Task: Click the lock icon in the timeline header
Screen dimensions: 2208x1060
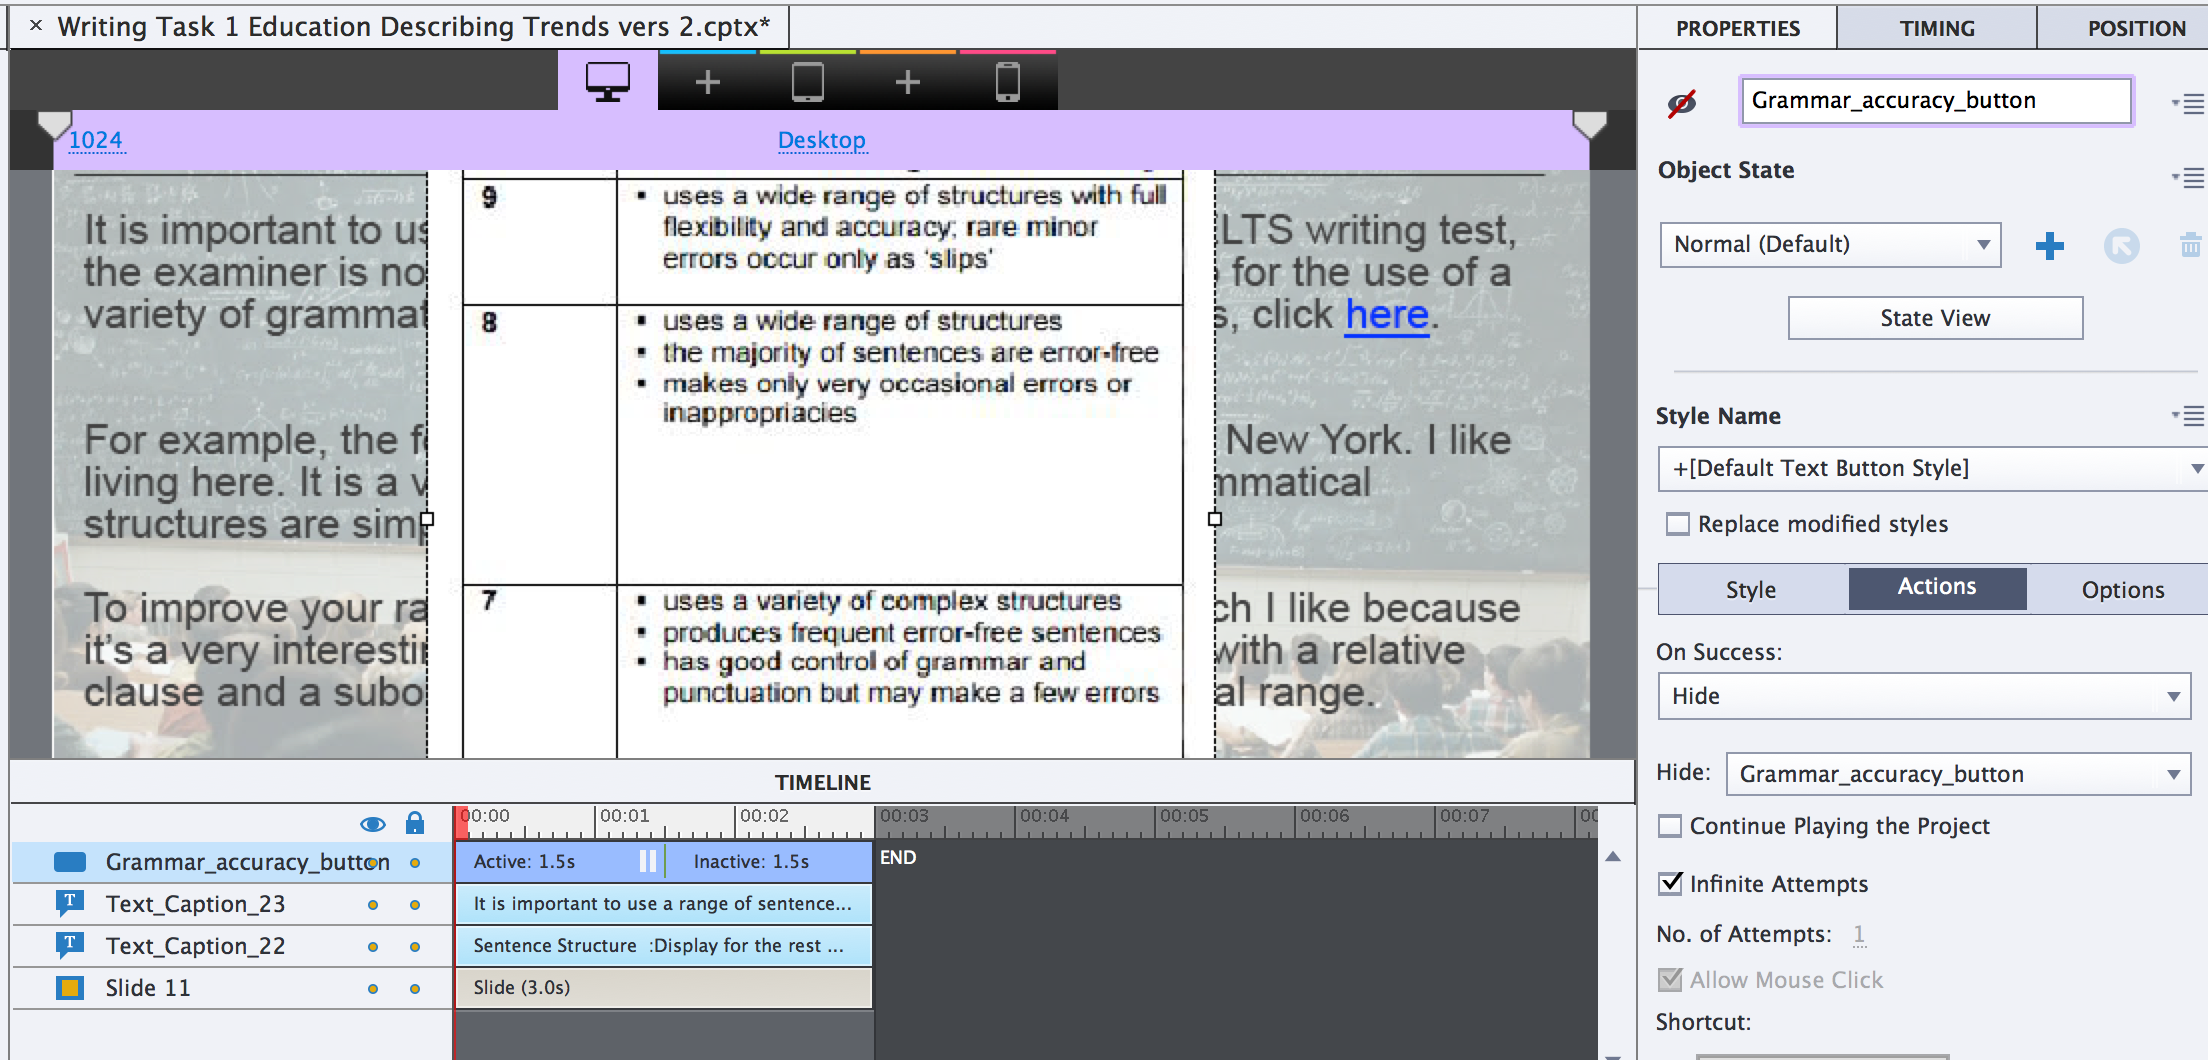Action: (x=414, y=823)
